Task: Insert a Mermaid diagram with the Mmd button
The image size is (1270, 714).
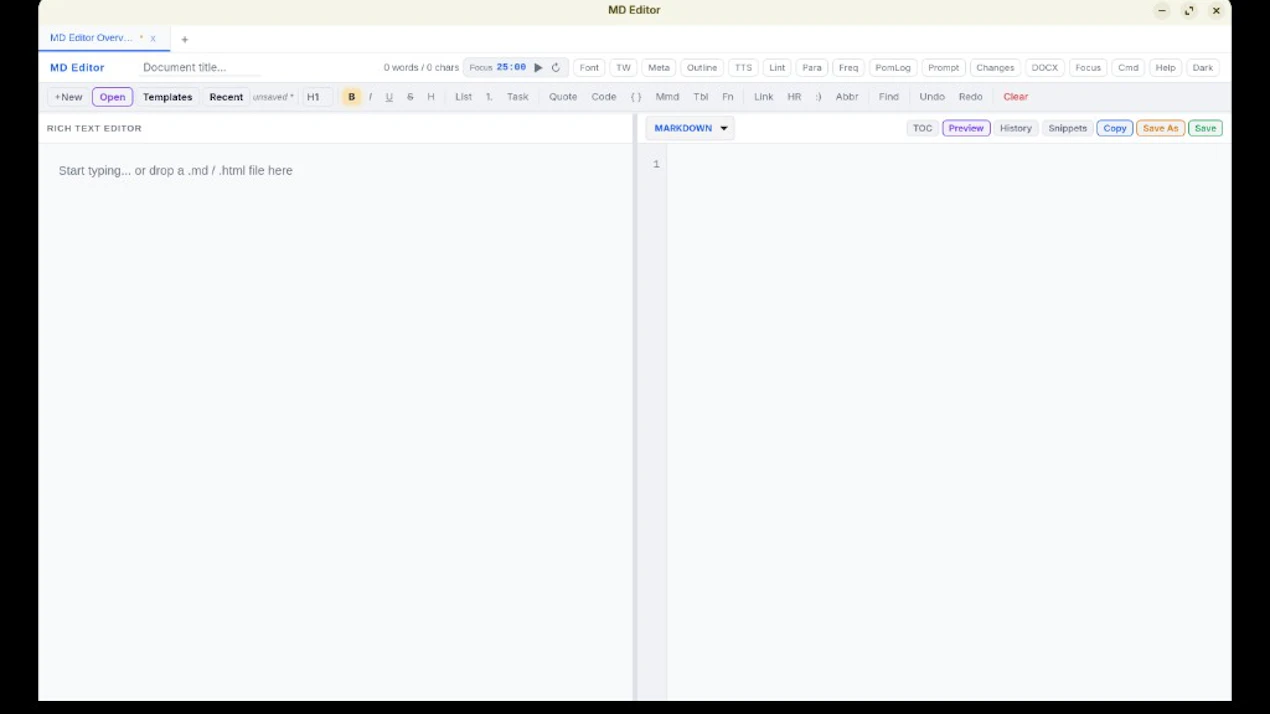Action: click(x=667, y=97)
